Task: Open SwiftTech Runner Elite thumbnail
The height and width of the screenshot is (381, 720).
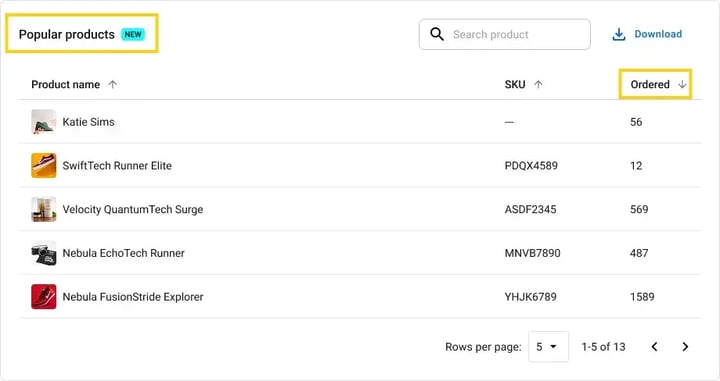Action: click(44, 165)
